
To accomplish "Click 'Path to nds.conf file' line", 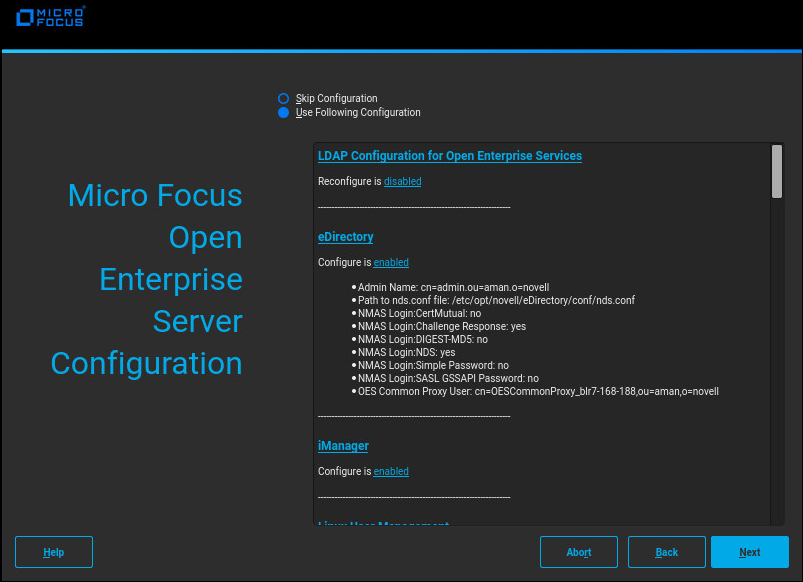I will 496,300.
